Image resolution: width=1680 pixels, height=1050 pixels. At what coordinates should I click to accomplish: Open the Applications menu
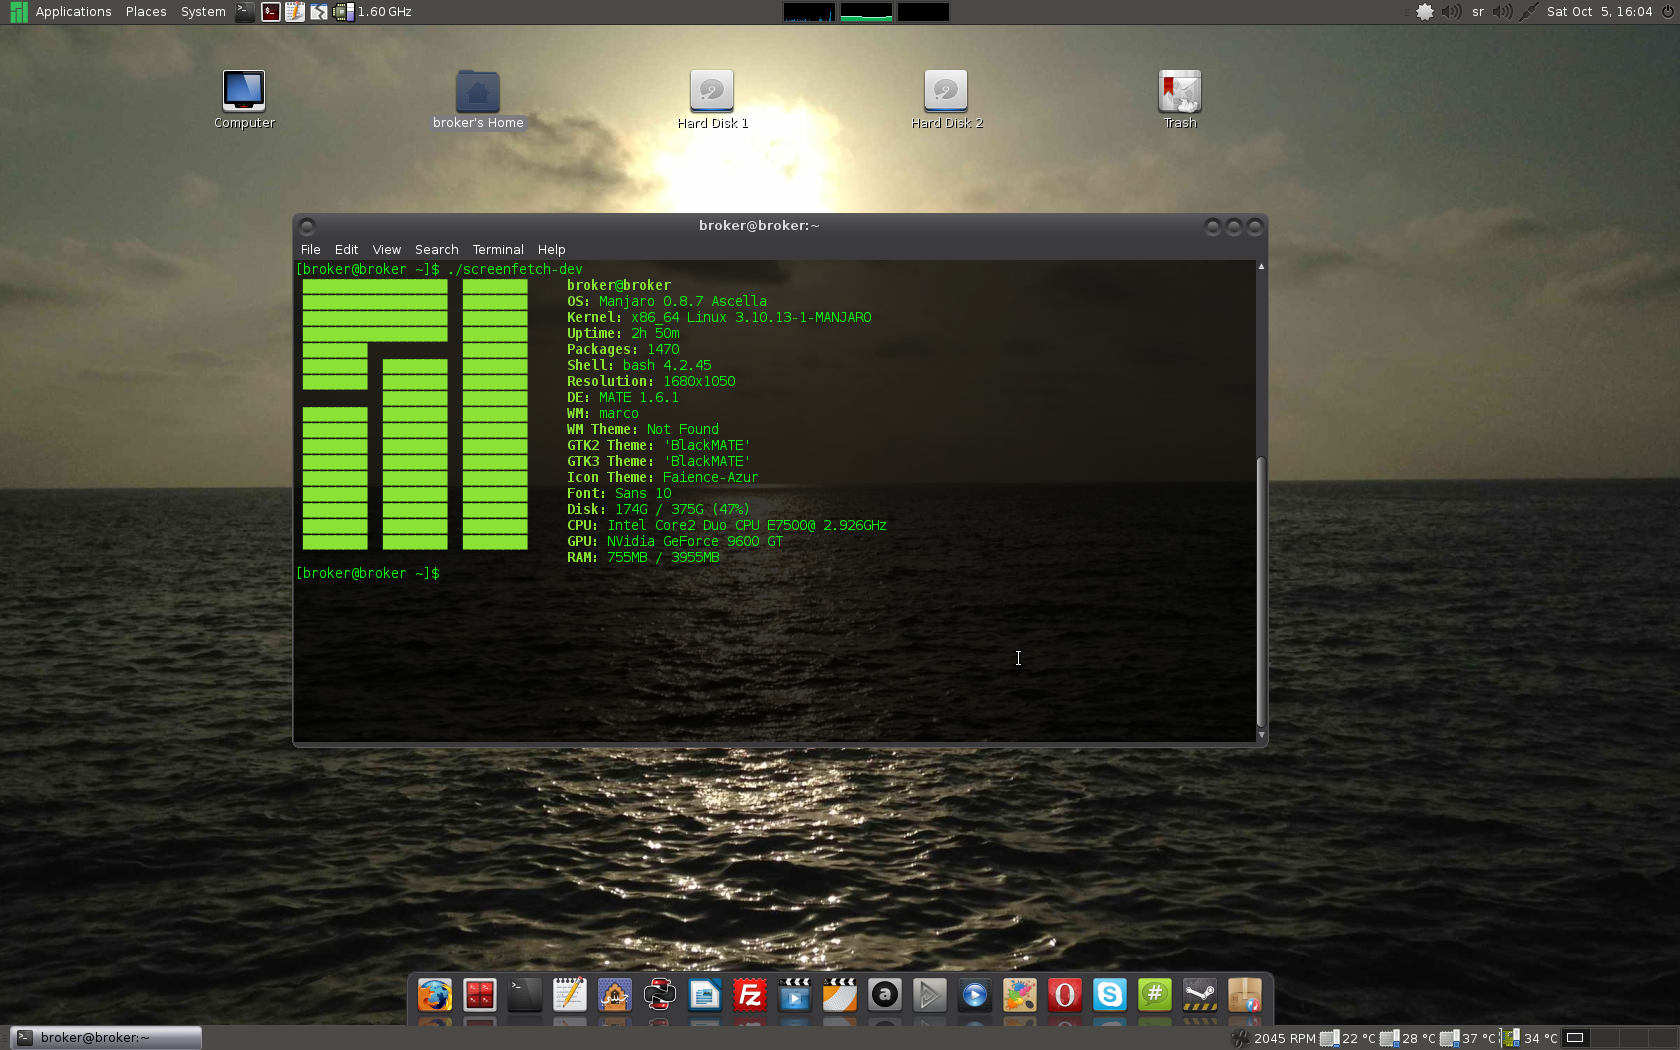73,12
